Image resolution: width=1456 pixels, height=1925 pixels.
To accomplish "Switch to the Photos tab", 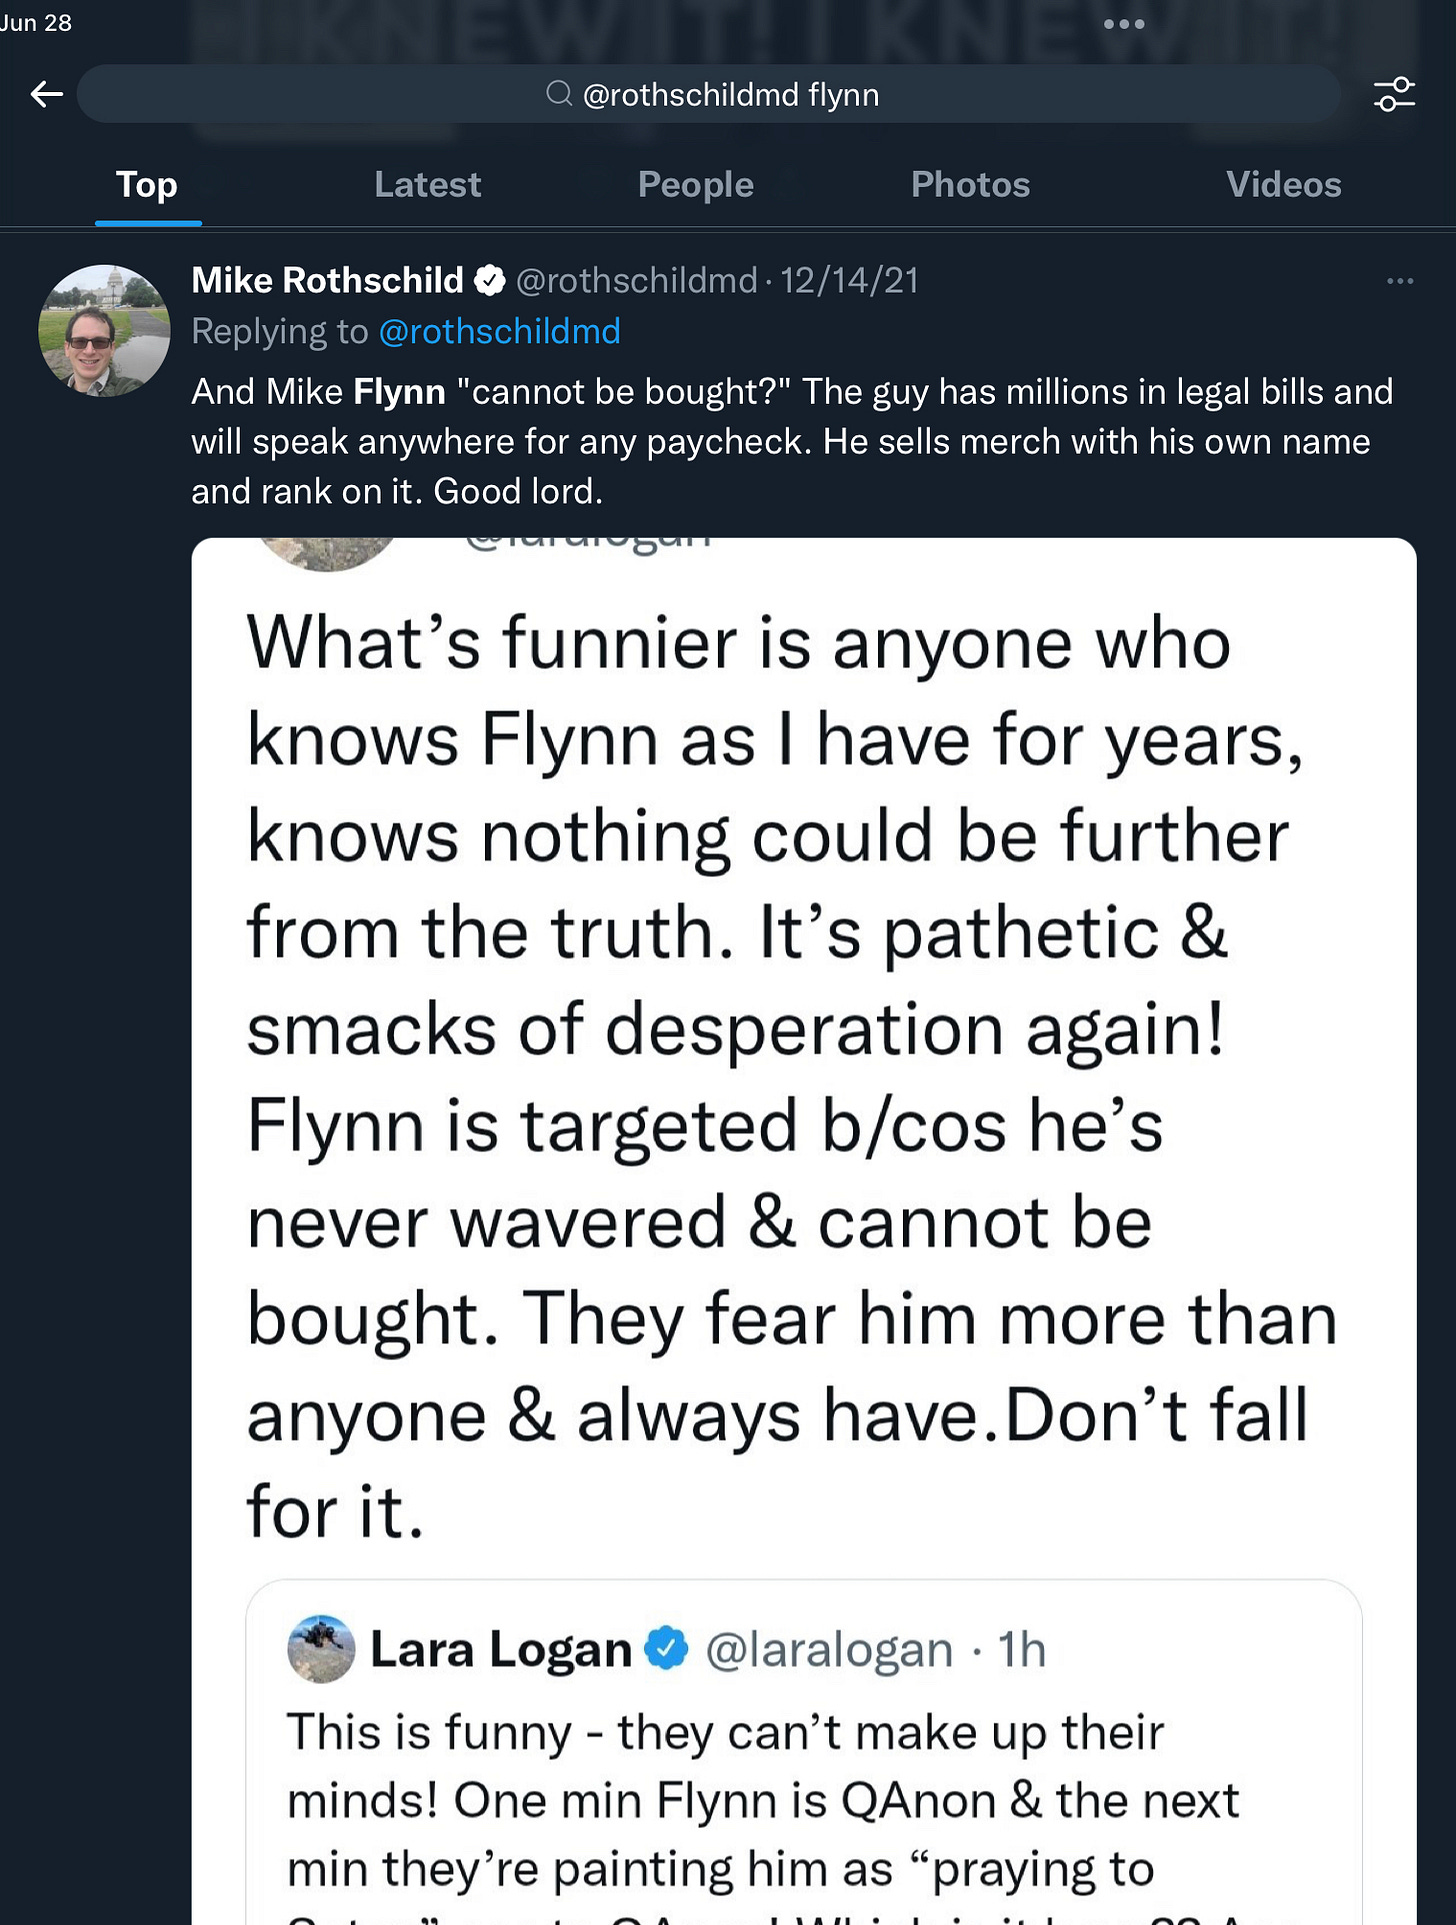I will pos(970,185).
